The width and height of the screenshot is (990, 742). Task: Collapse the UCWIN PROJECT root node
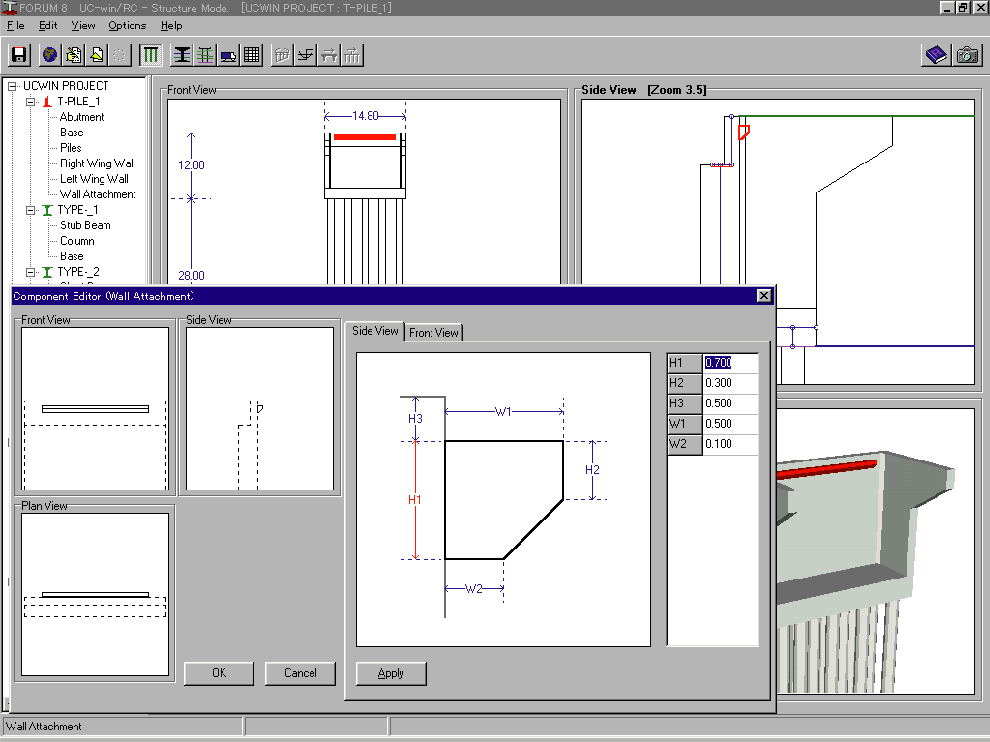[x=13, y=86]
